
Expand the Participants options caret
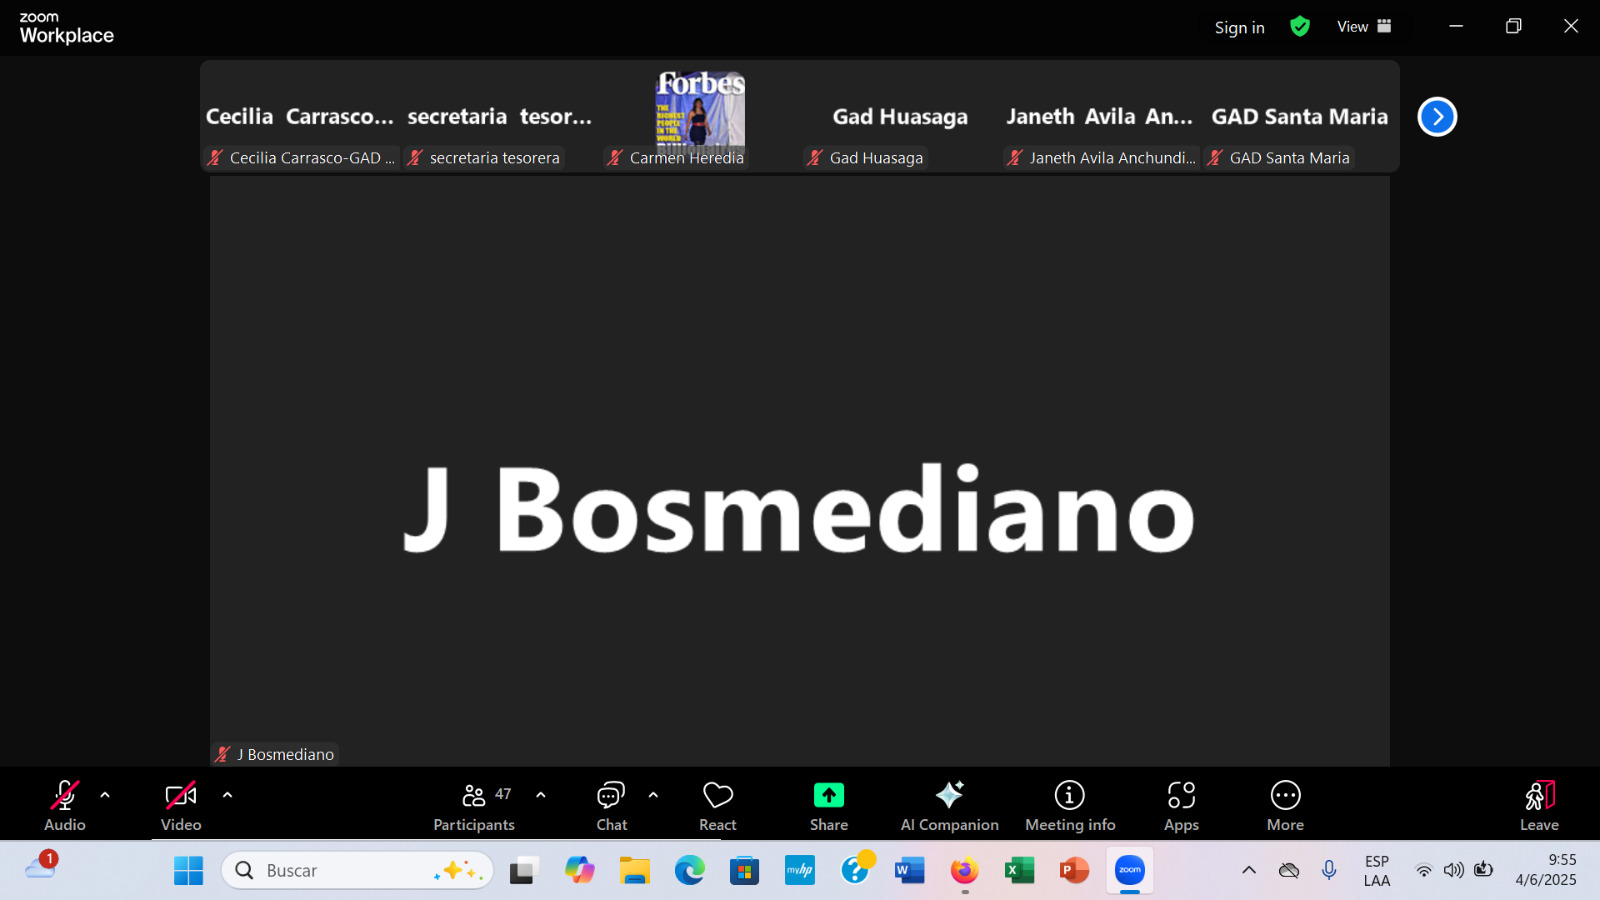point(541,795)
